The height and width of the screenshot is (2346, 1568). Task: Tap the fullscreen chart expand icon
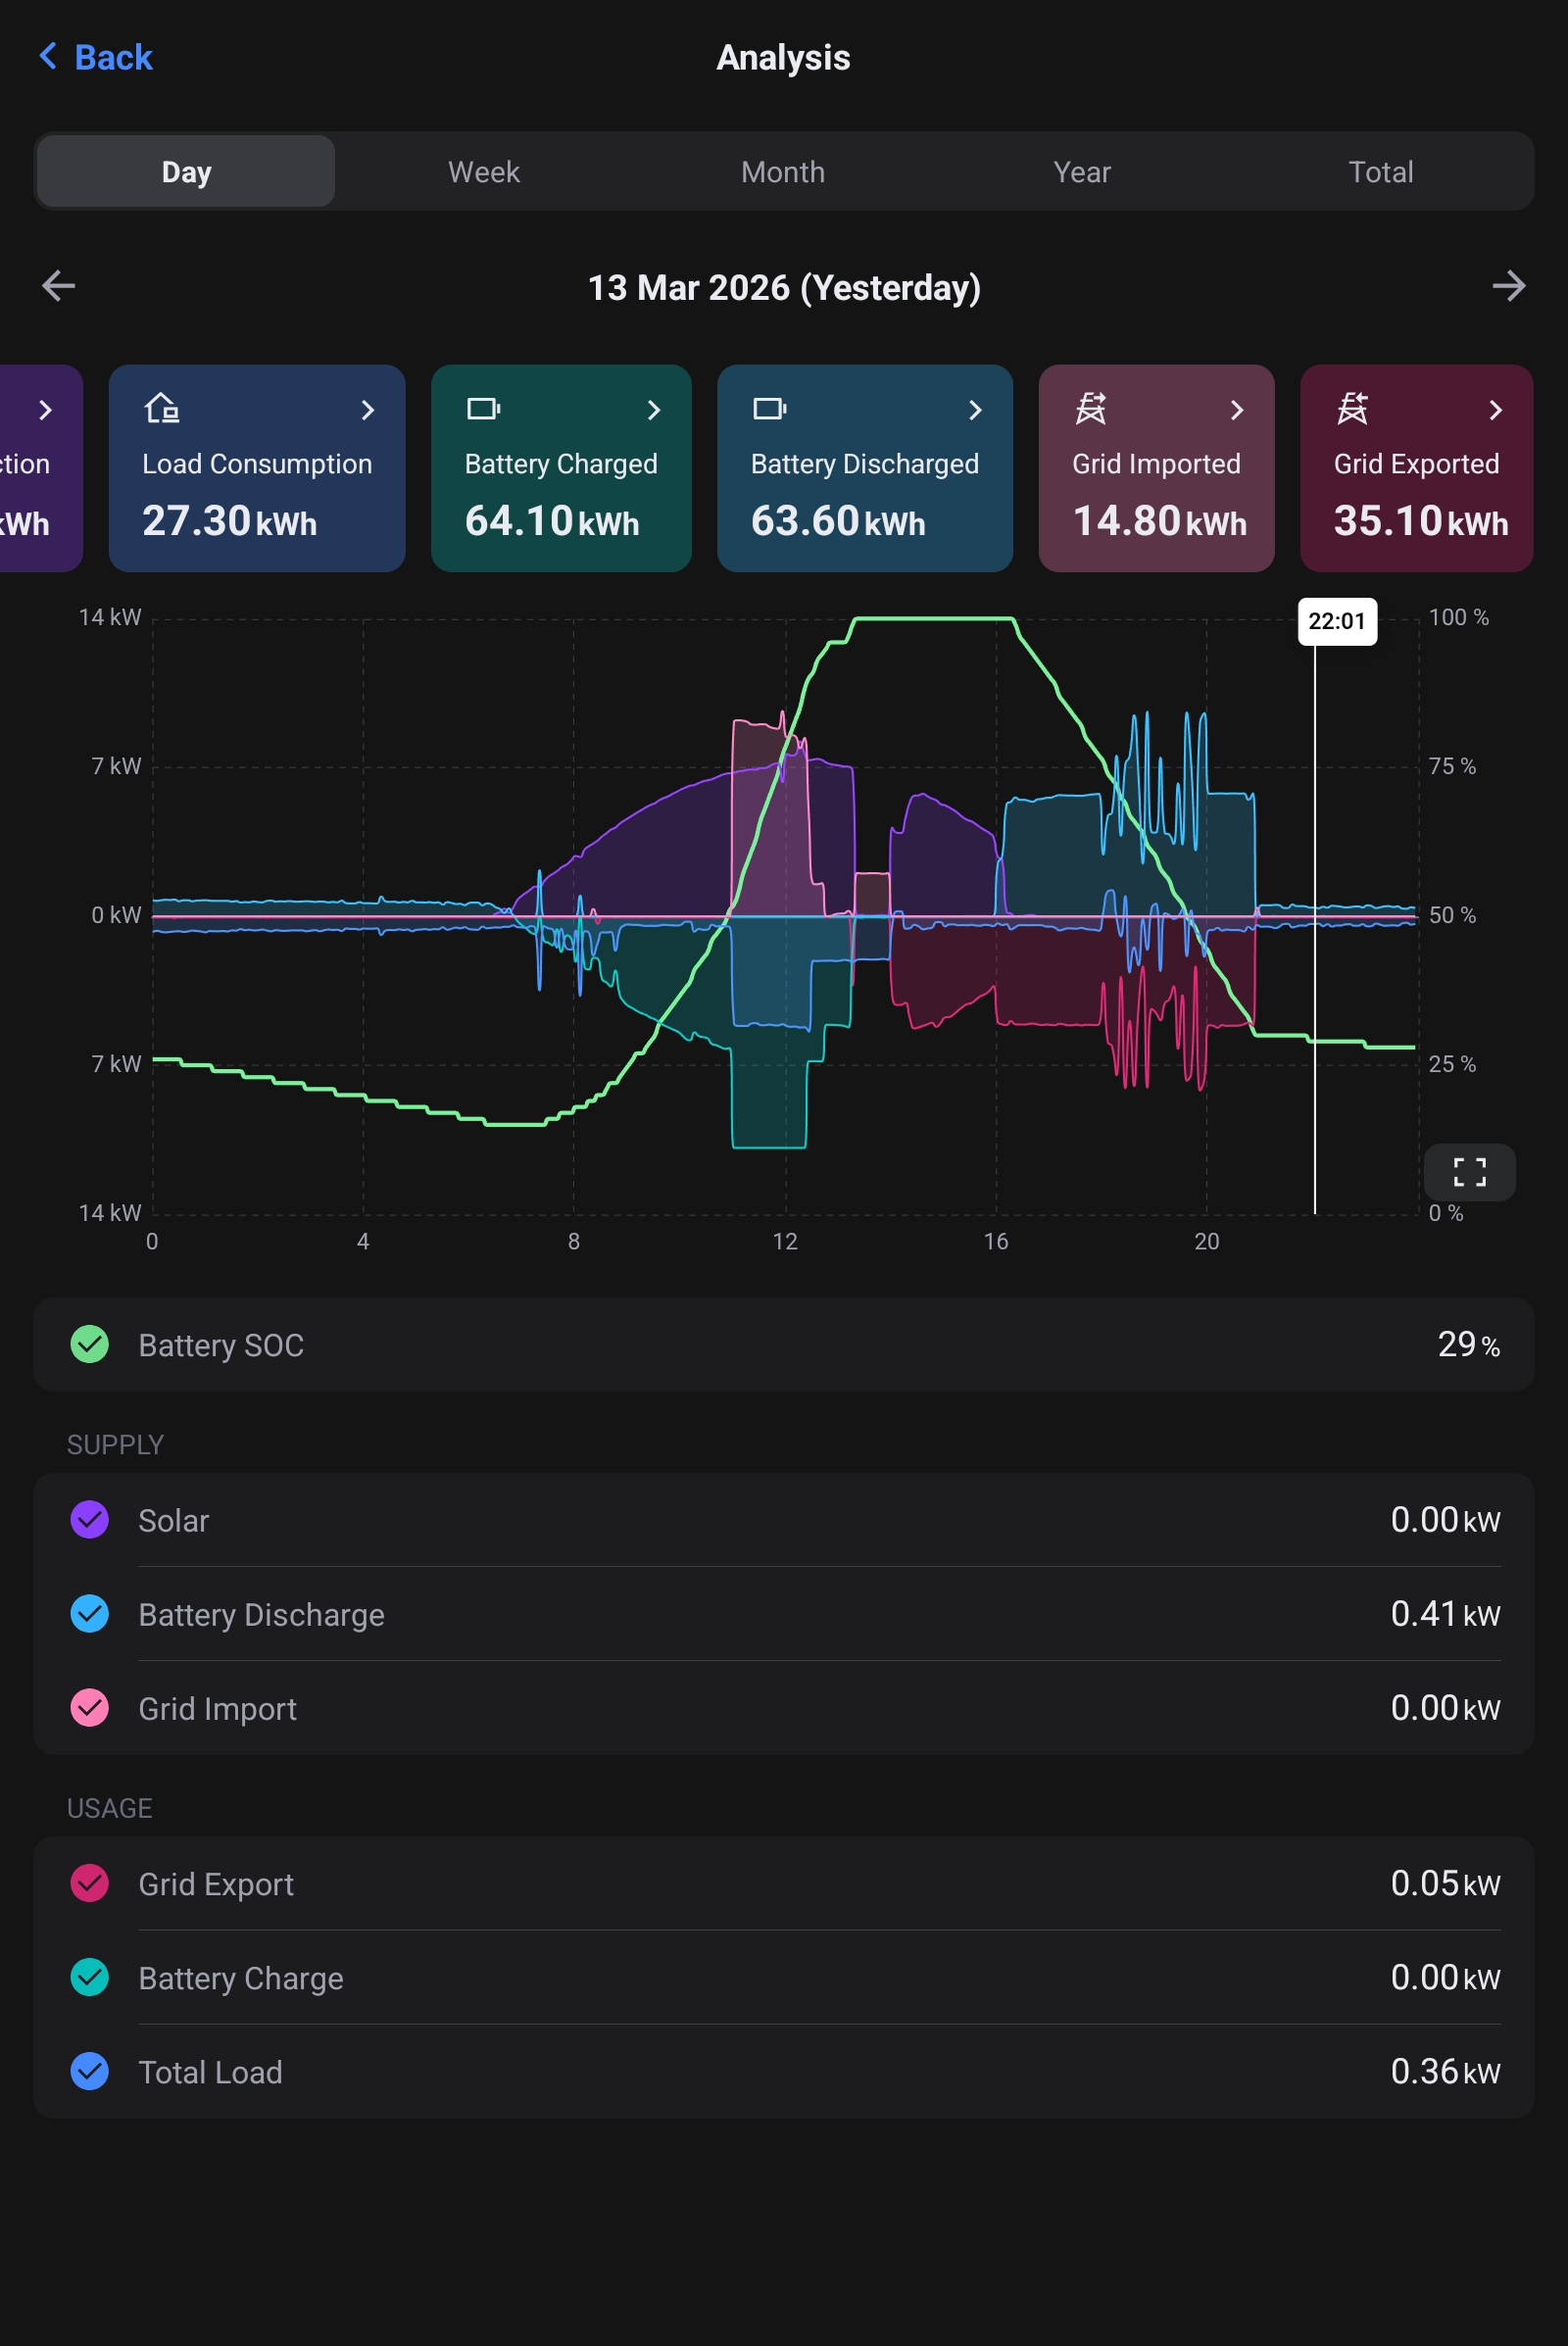click(x=1468, y=1171)
